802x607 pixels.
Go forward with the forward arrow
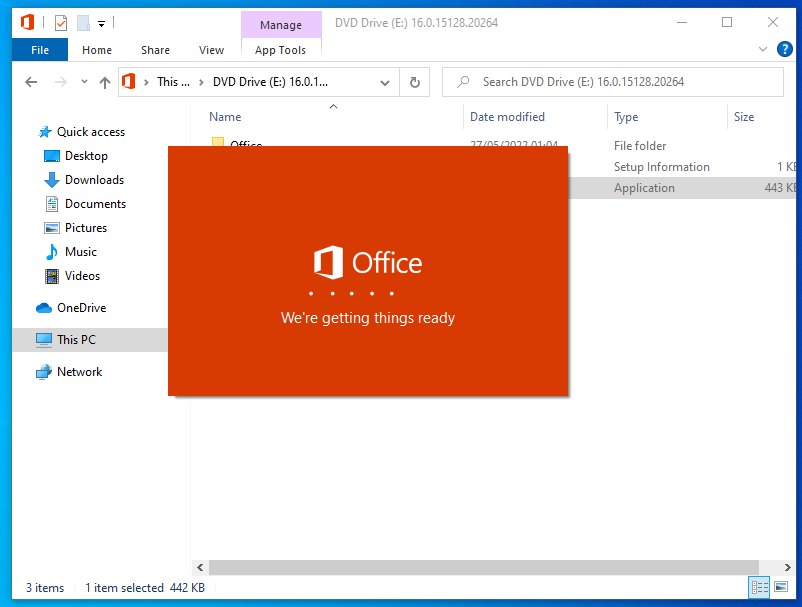click(x=60, y=82)
